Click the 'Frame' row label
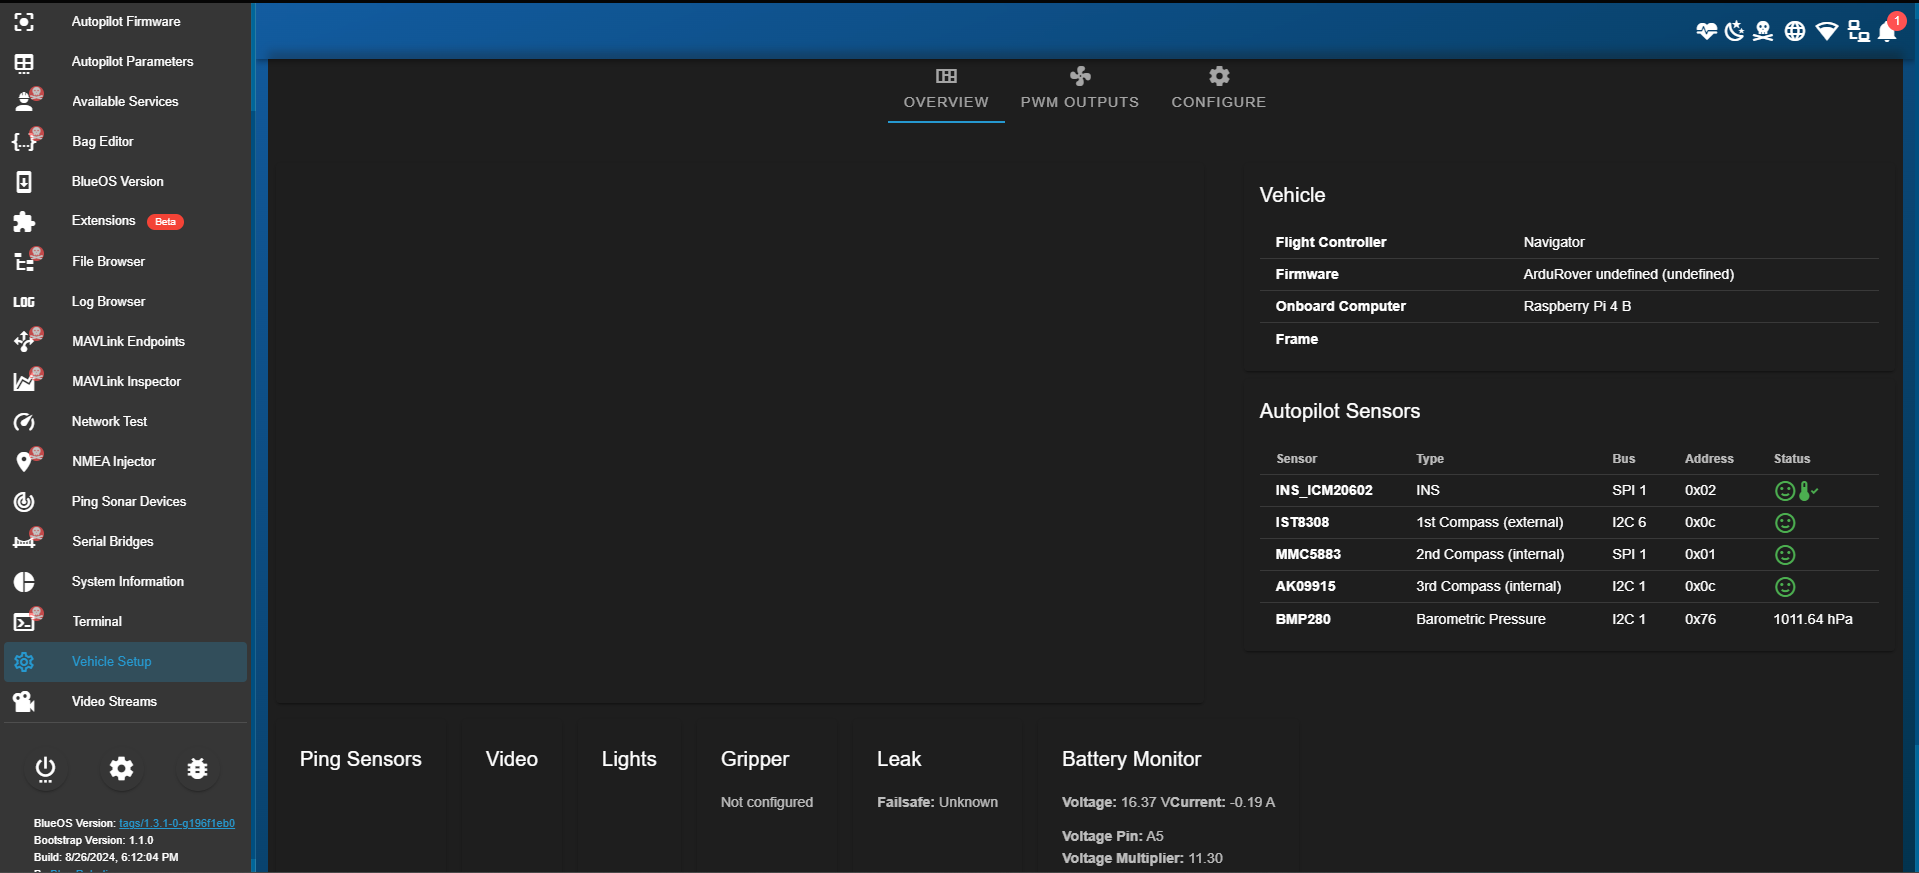Image resolution: width=1919 pixels, height=873 pixels. 1297,339
